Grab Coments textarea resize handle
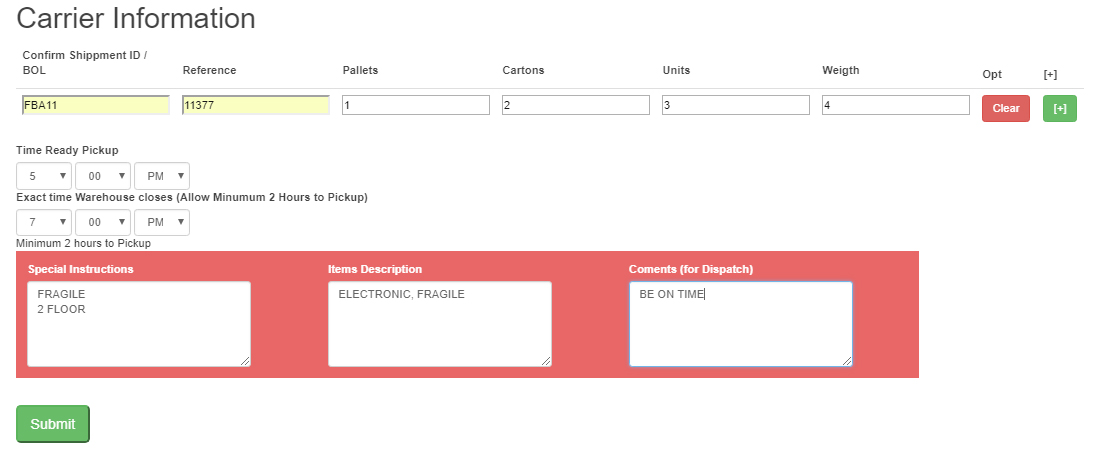 [847, 361]
